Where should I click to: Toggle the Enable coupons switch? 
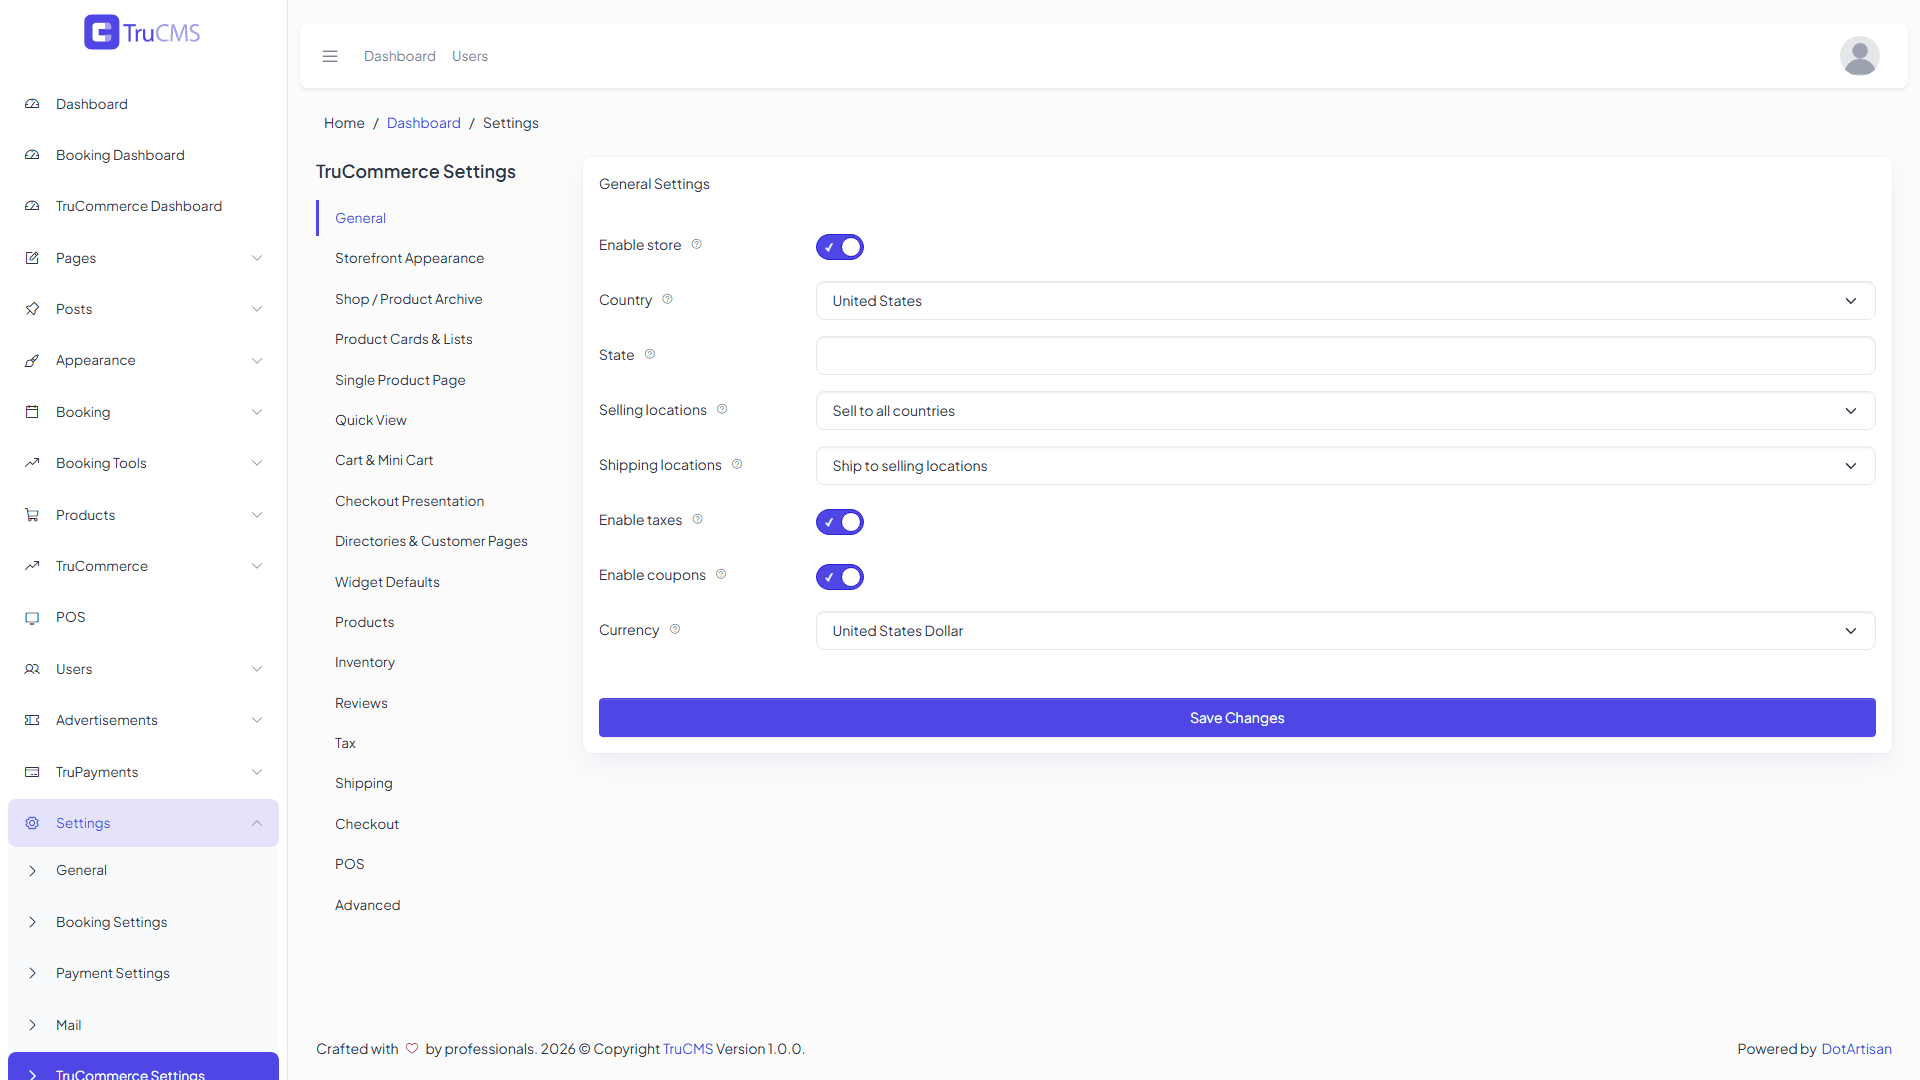pyautogui.click(x=840, y=577)
